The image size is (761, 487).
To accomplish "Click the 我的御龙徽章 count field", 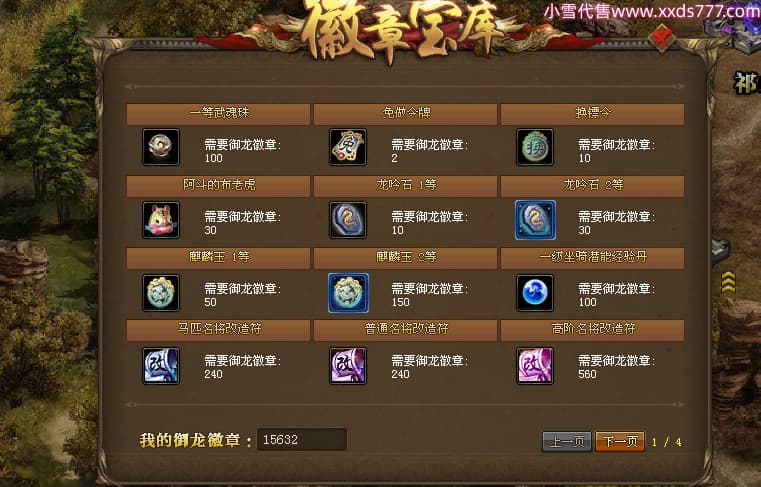I will tap(301, 439).
